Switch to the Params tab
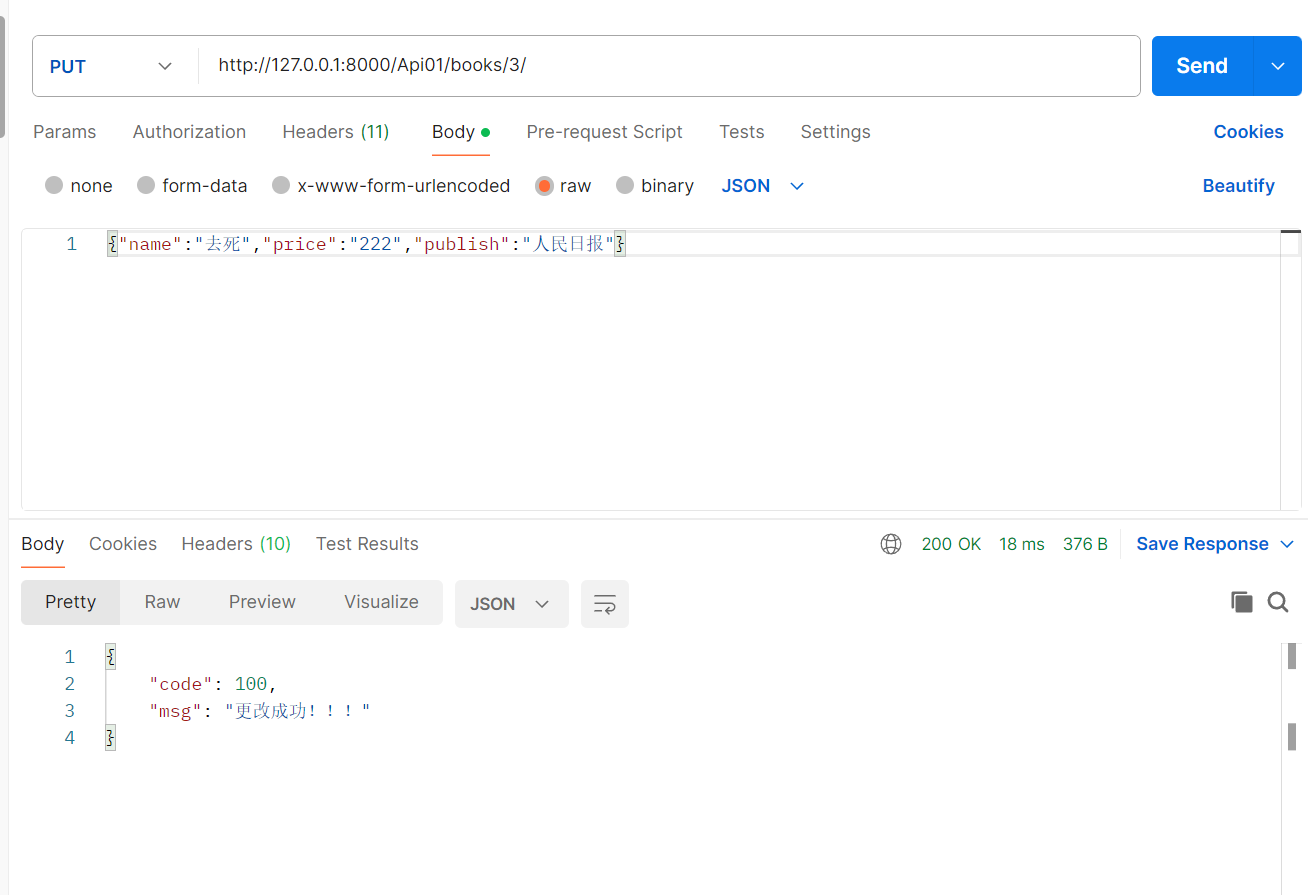The width and height of the screenshot is (1308, 895). pos(65,132)
